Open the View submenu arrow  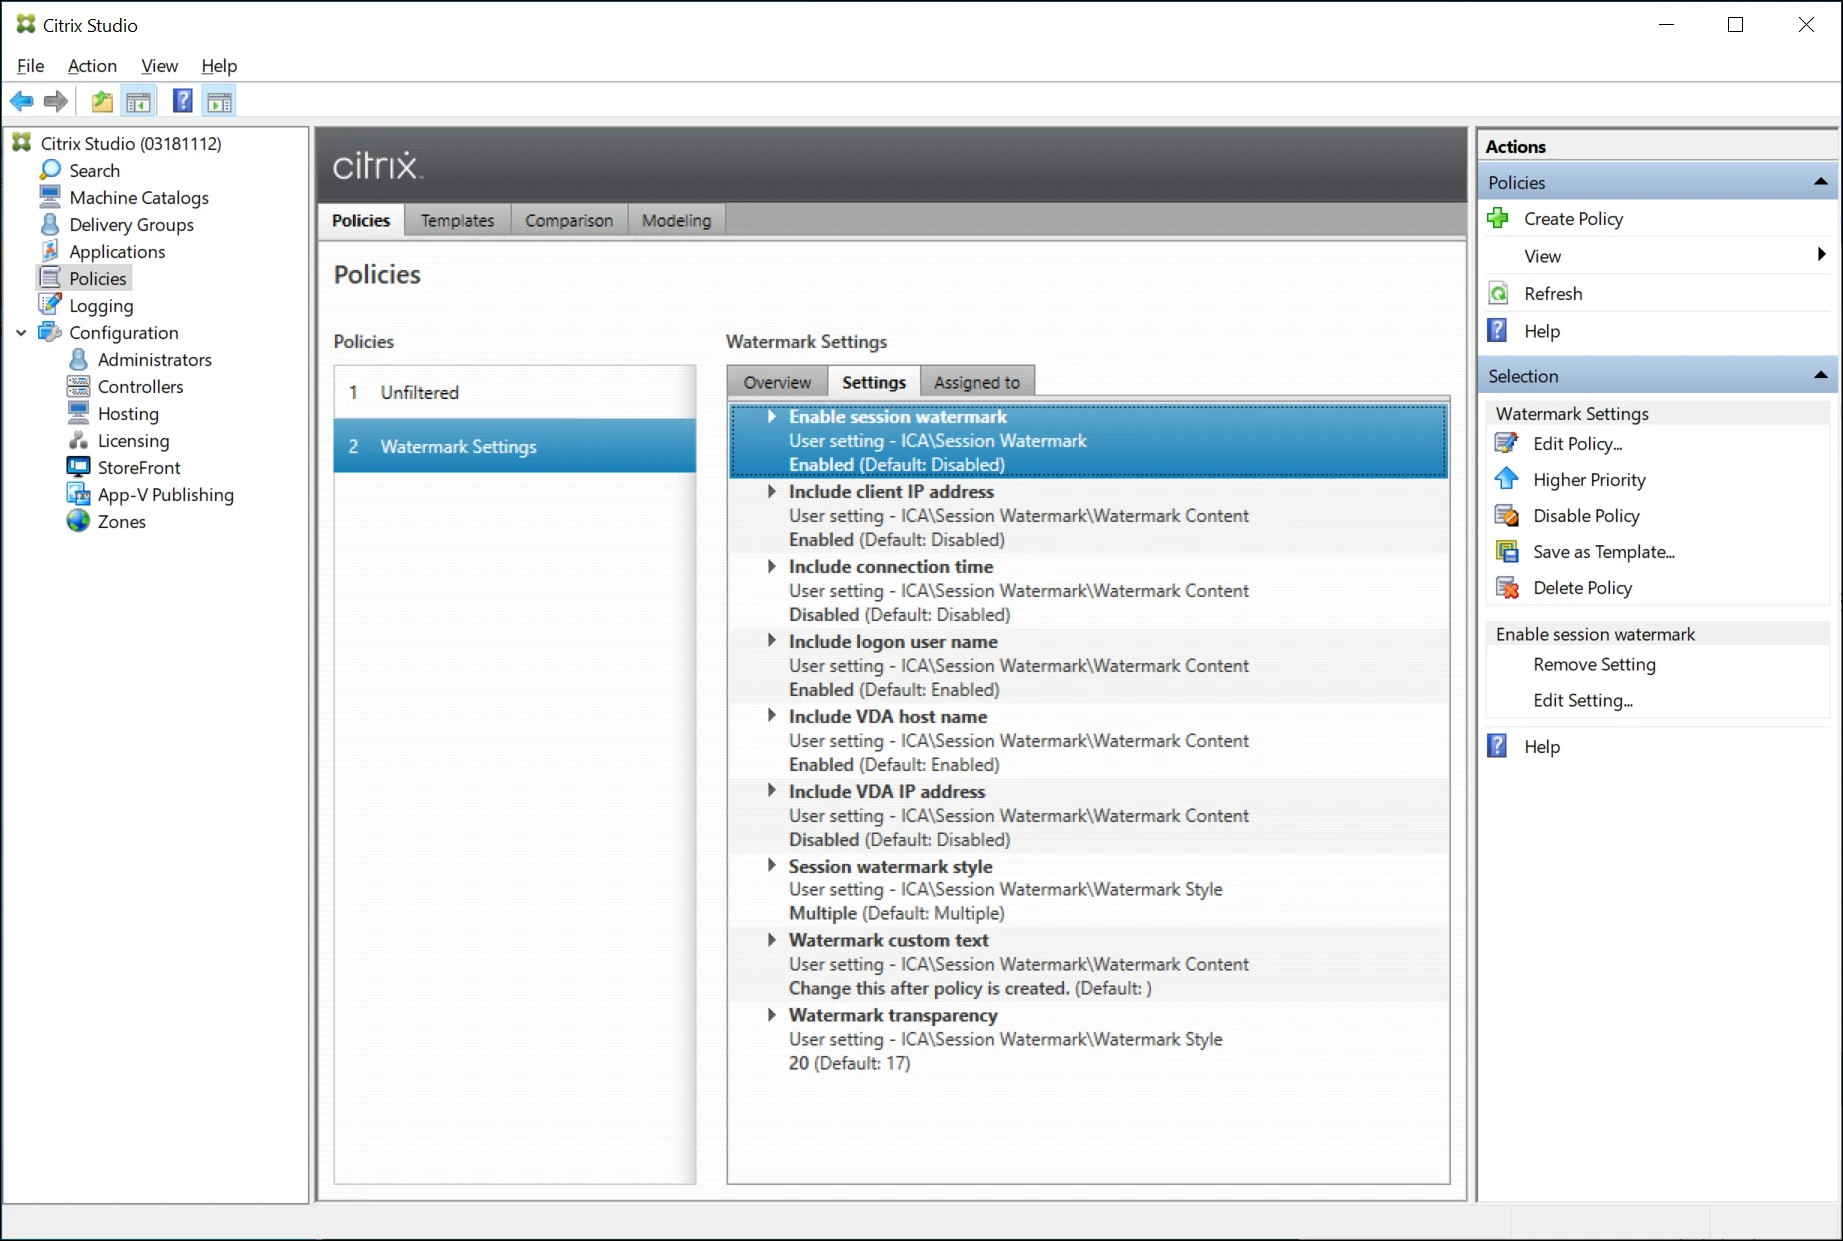pos(1821,255)
